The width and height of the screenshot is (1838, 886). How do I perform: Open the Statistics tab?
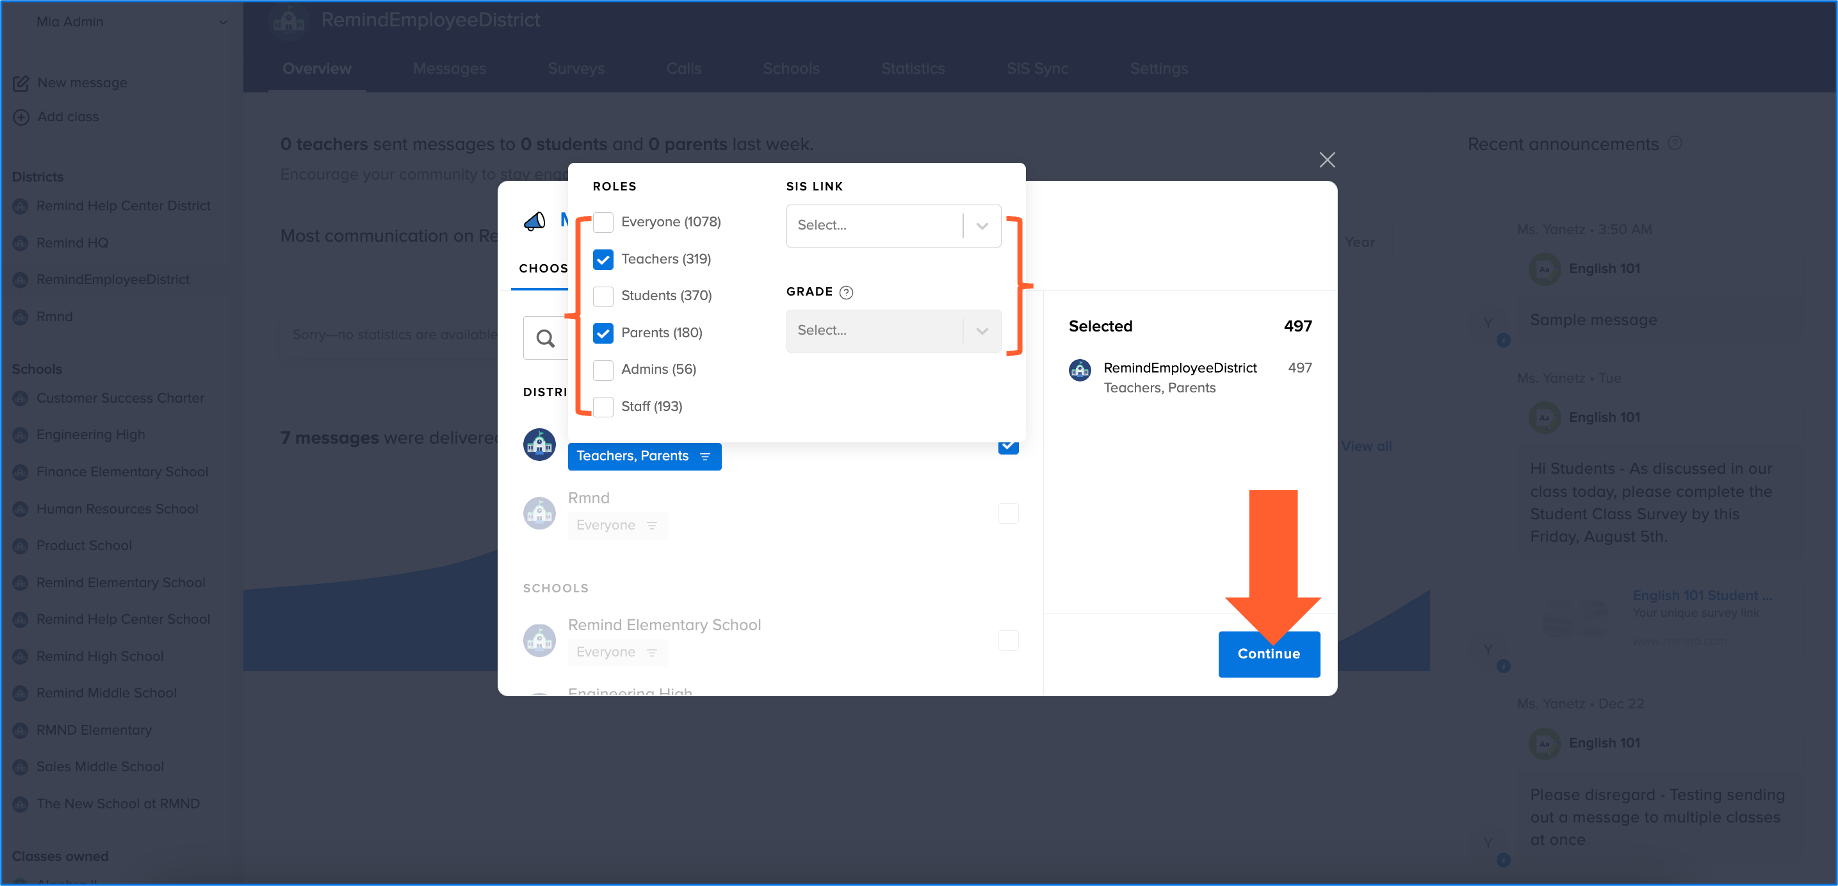pyautogui.click(x=912, y=69)
